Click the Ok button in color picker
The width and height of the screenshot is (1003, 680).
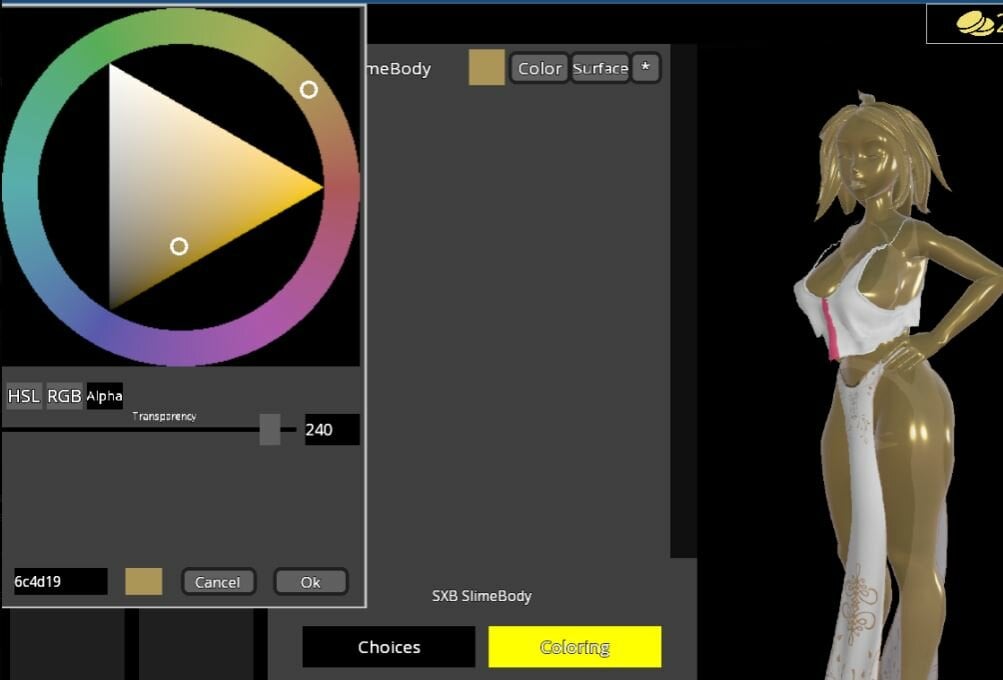point(311,582)
